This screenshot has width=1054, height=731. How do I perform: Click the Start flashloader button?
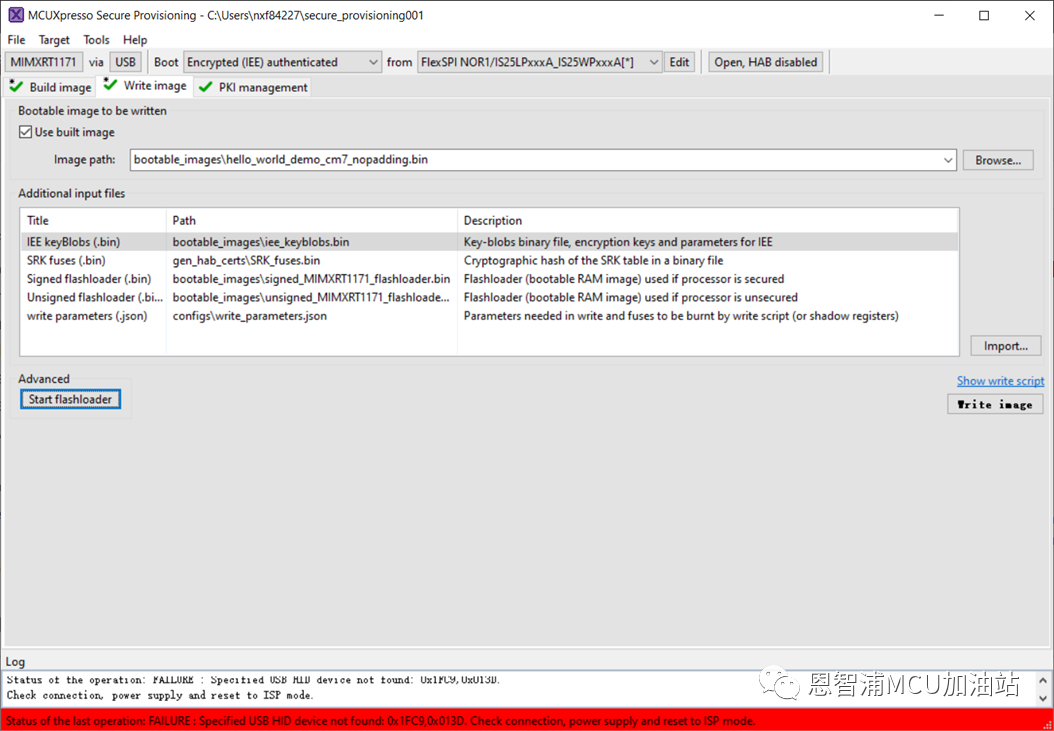[70, 399]
